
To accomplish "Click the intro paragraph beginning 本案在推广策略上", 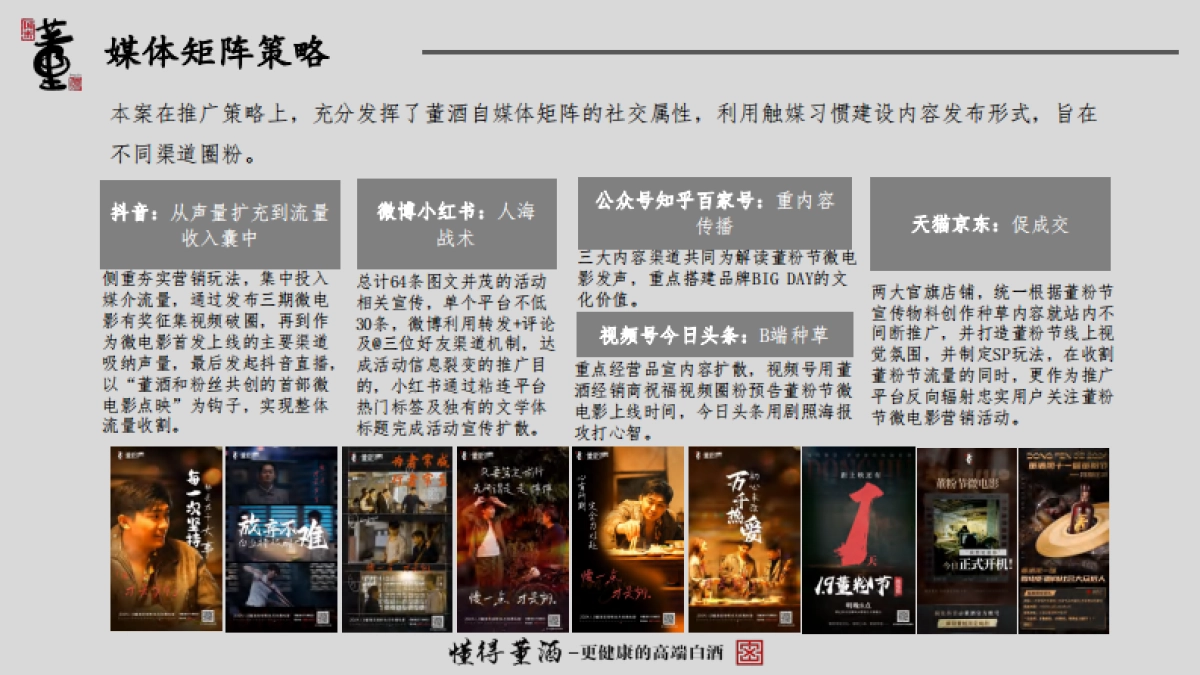I will [603, 134].
